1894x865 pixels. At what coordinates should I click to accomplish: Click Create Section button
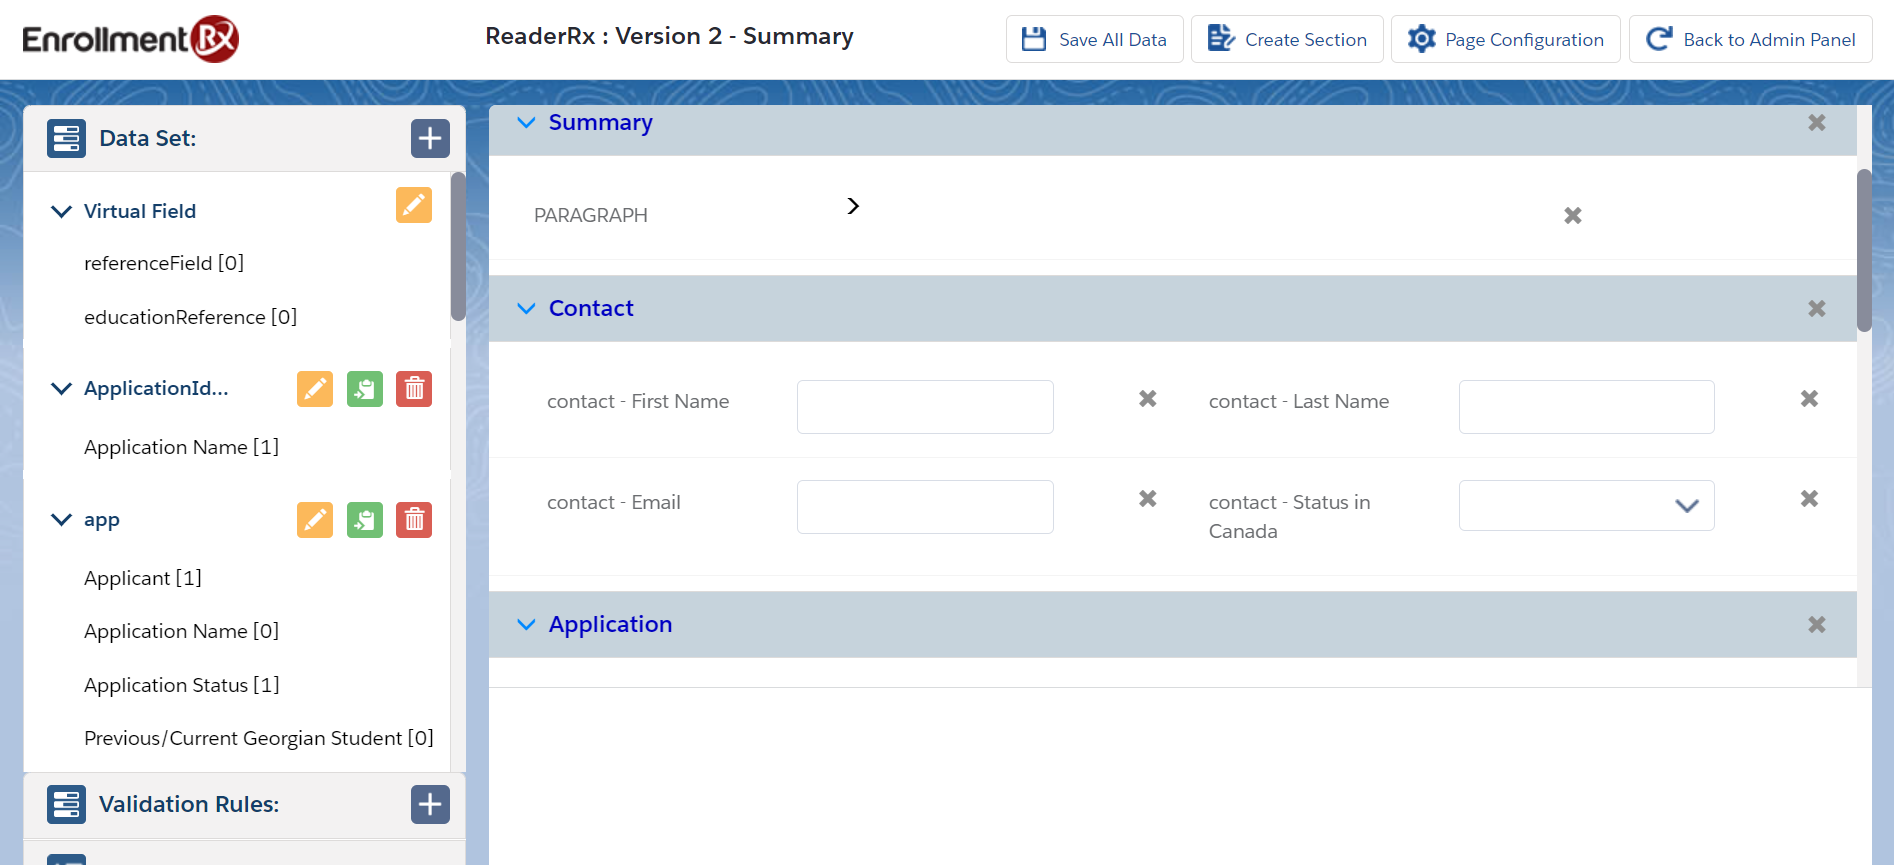1286,40
